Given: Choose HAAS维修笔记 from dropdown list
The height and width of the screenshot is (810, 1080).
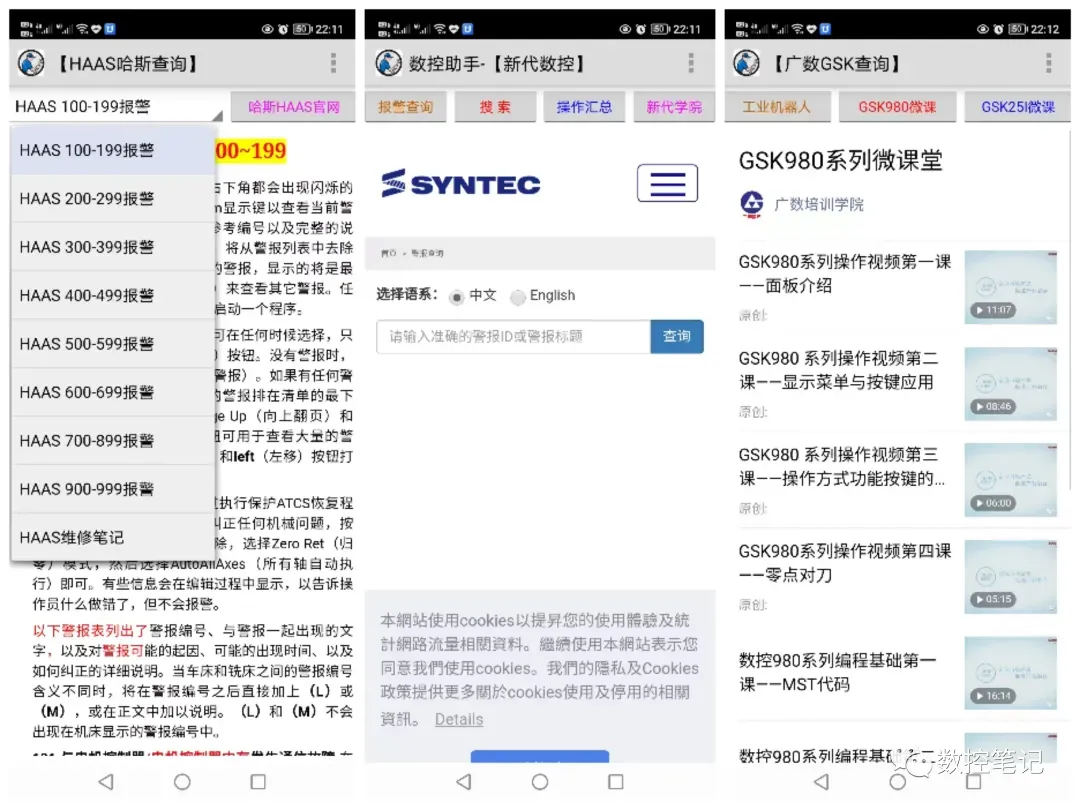Looking at the screenshot, I should [114, 537].
